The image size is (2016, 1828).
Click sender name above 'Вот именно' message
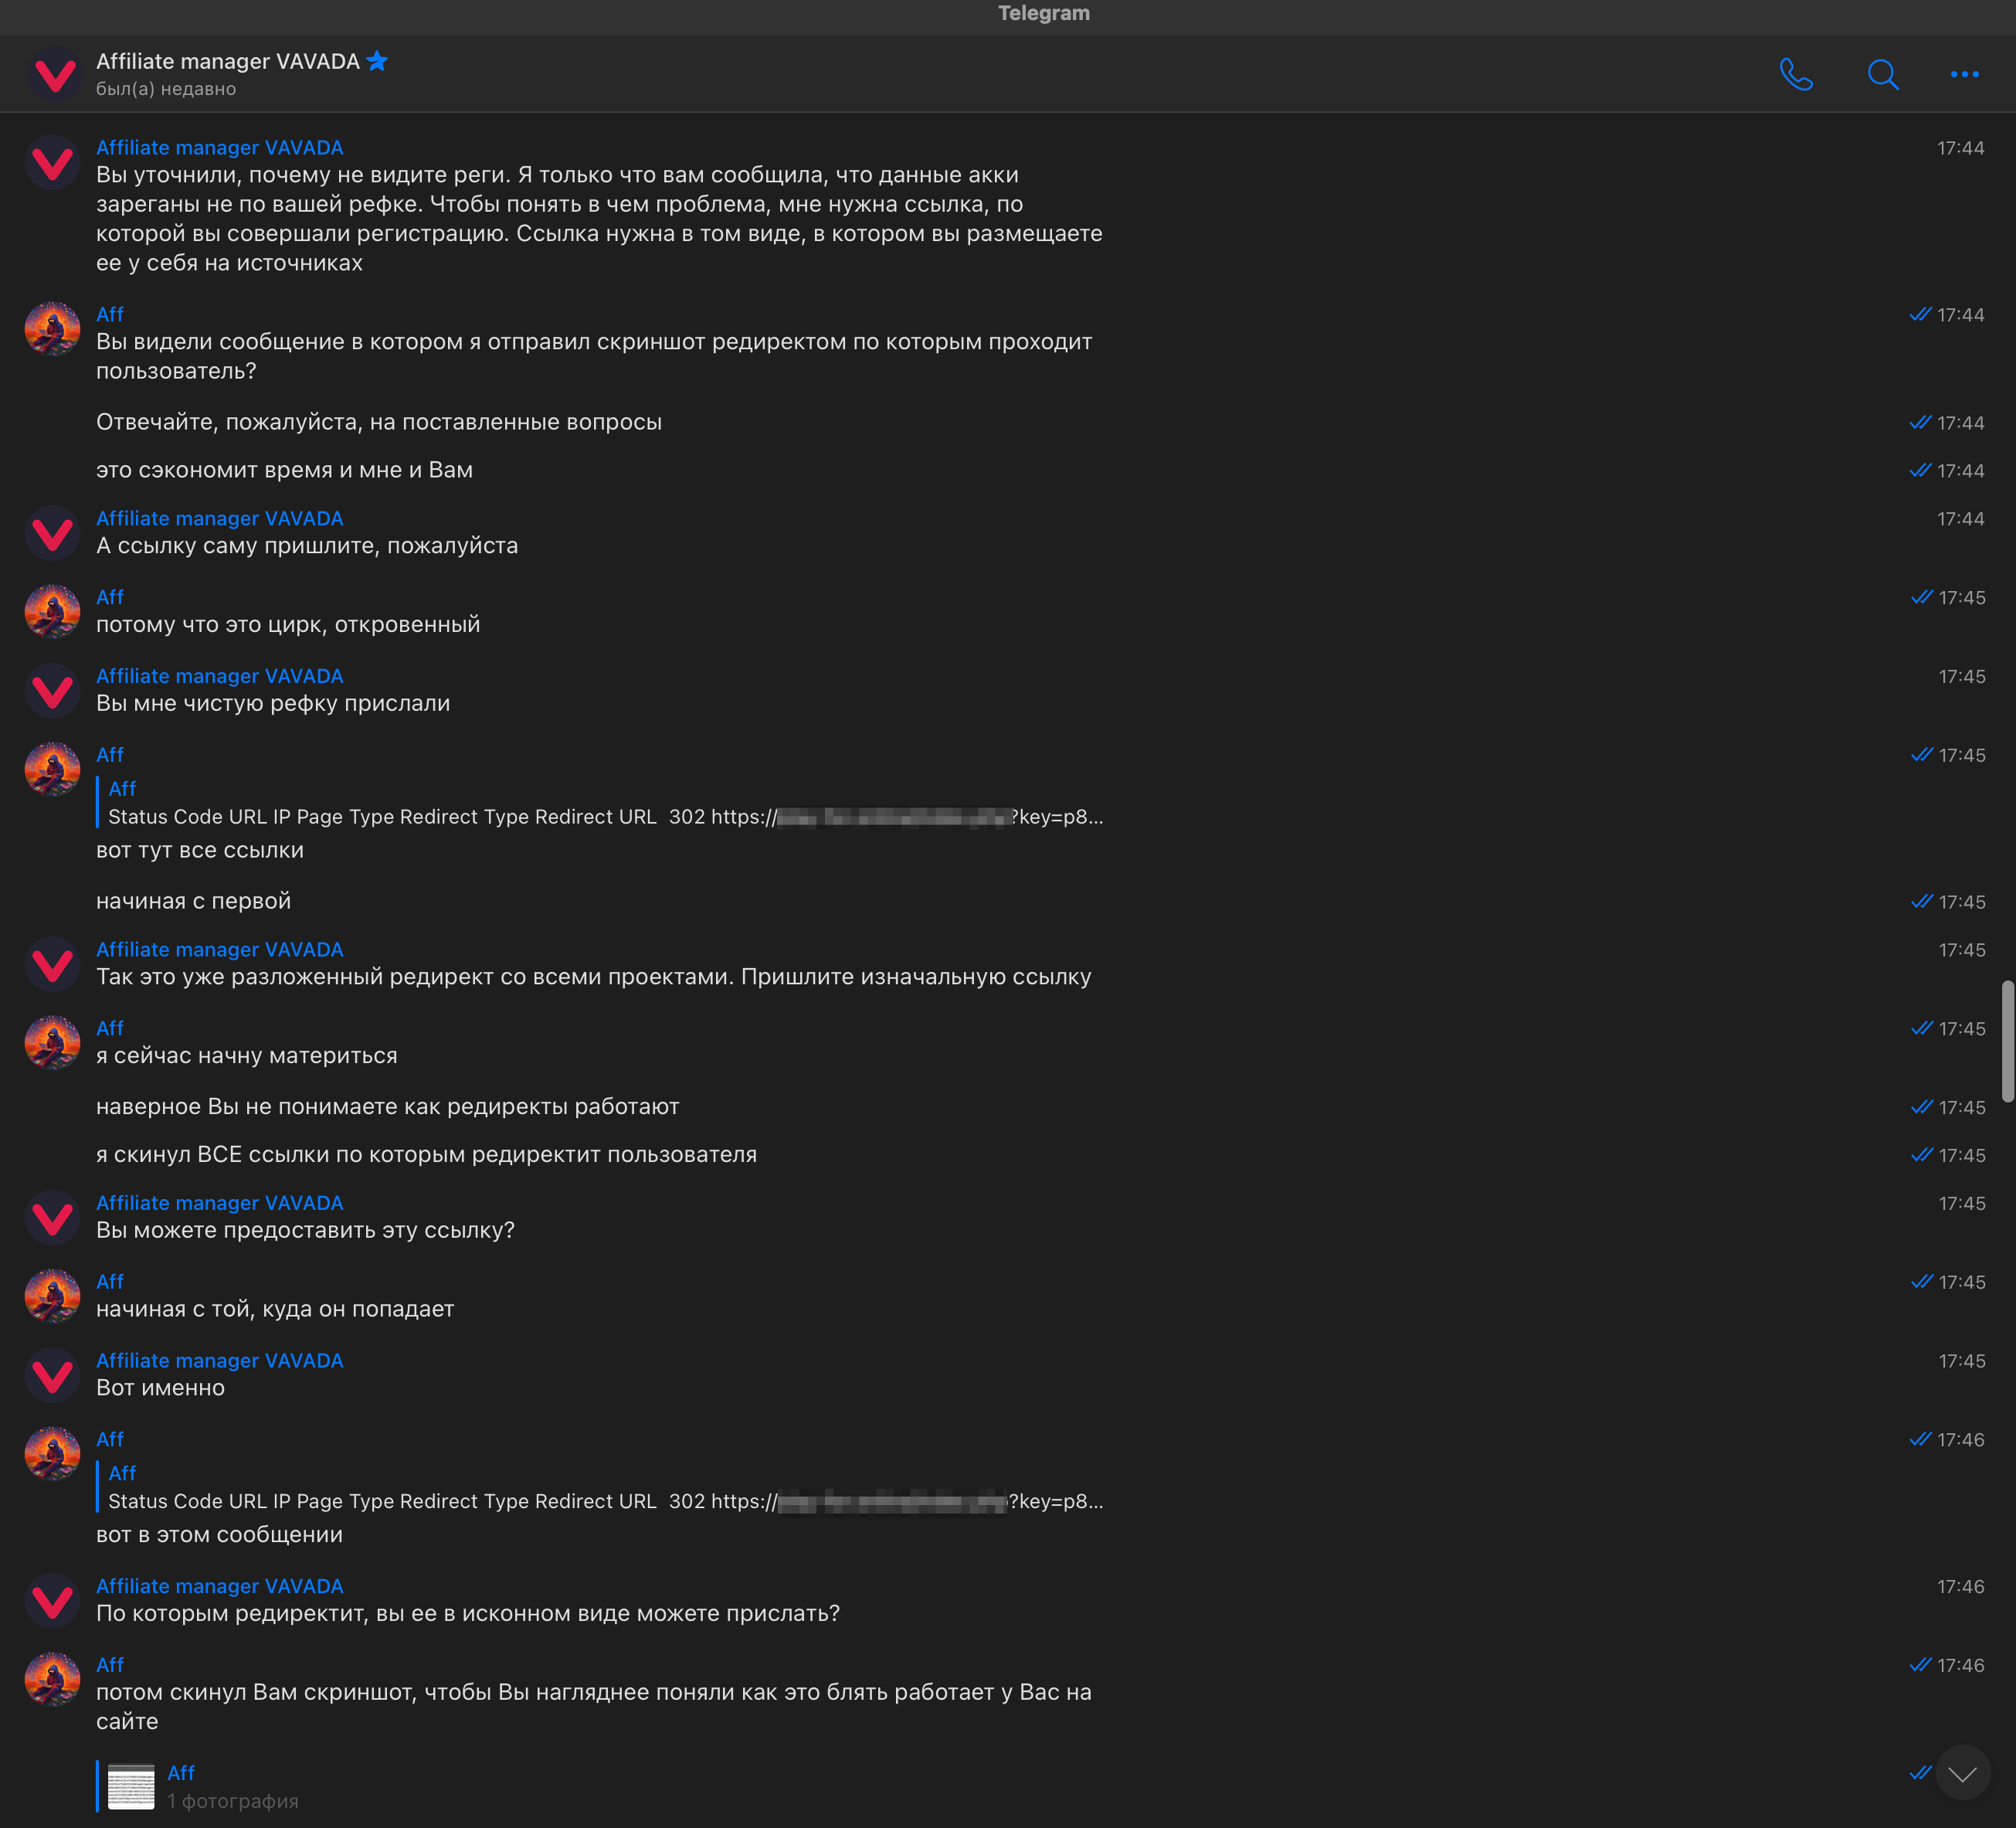(220, 1361)
